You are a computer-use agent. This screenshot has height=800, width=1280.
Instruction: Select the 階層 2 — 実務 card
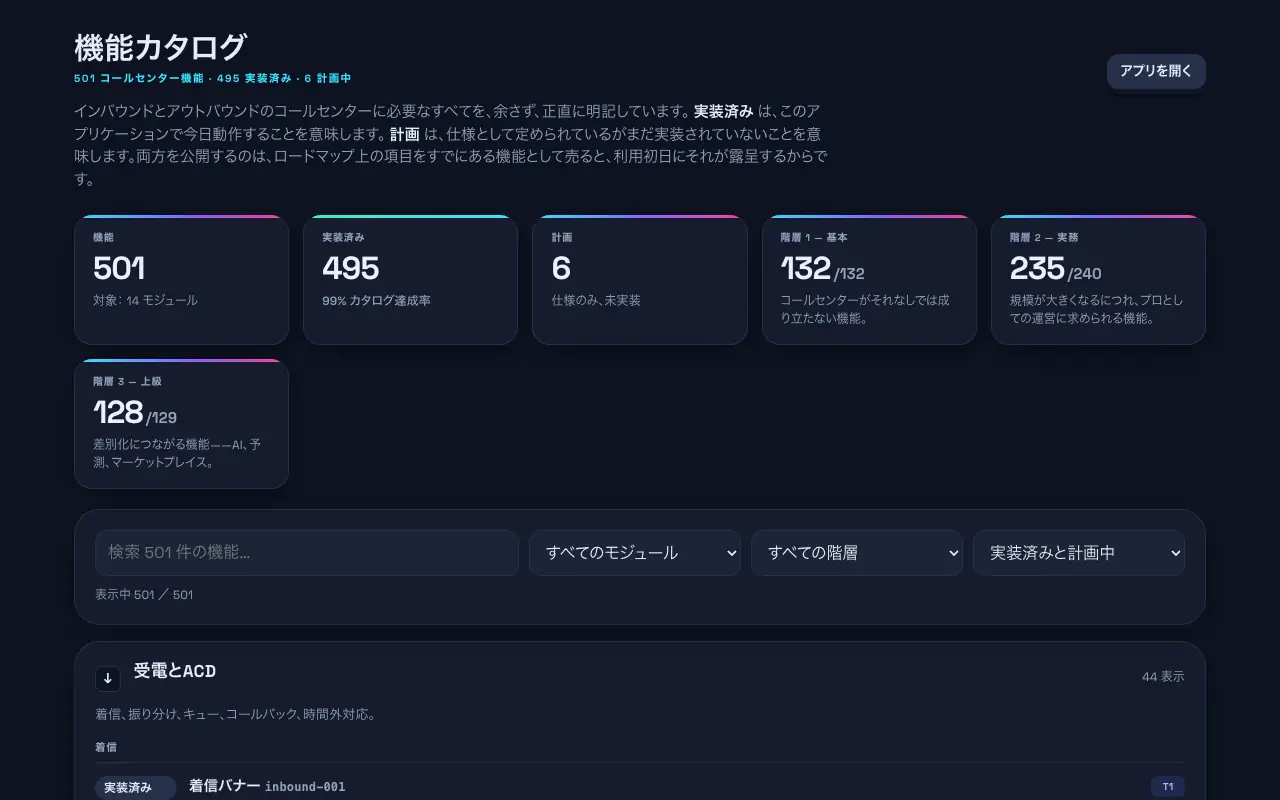click(x=1098, y=280)
